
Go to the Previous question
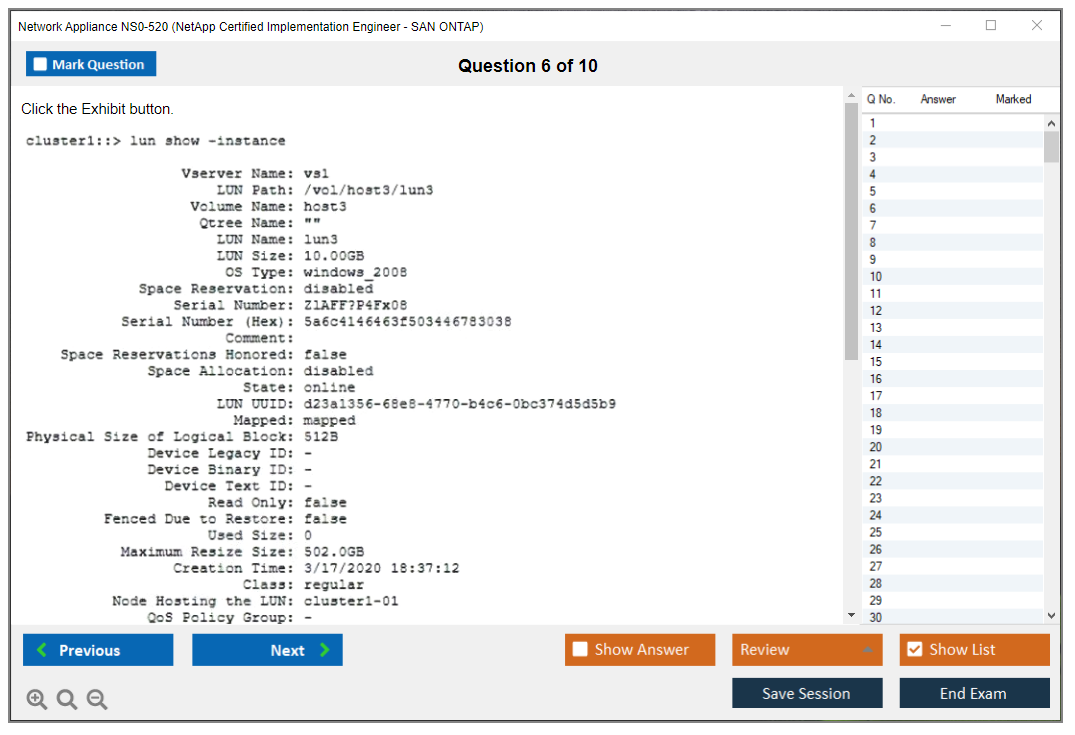[x=98, y=650]
